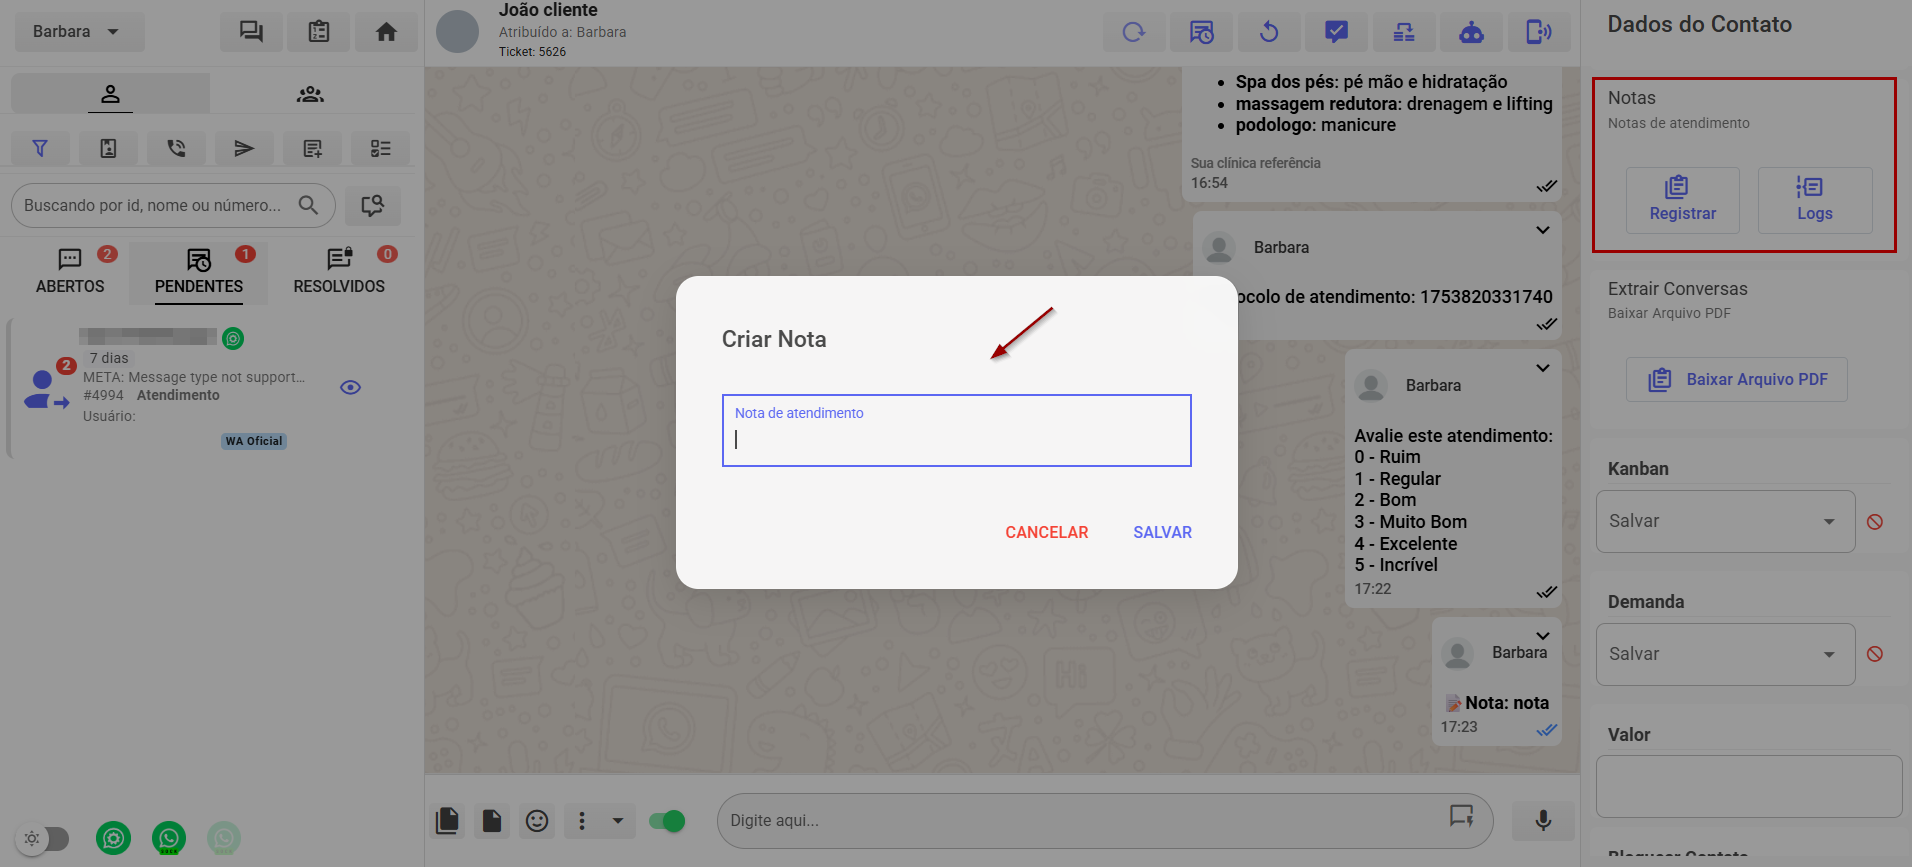Switch to the RESOLVIDOS tab
The height and width of the screenshot is (867, 1912).
(339, 272)
